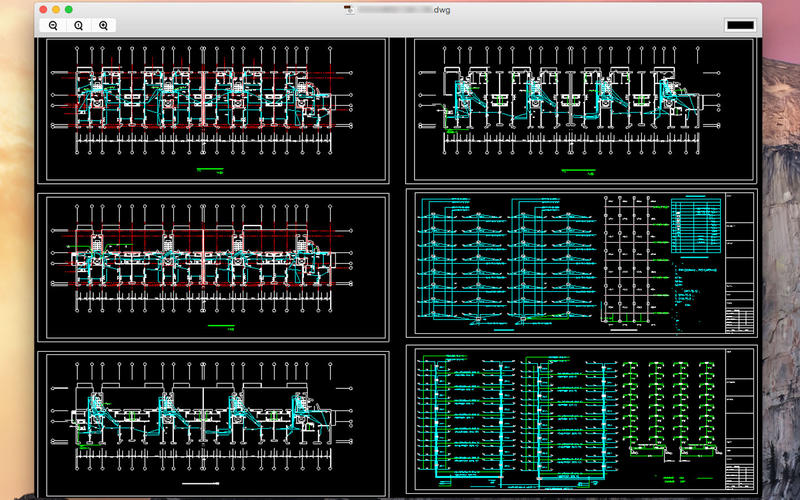Select the middle-left floor plan sheet
The width and height of the screenshot is (800, 500).
click(213, 267)
